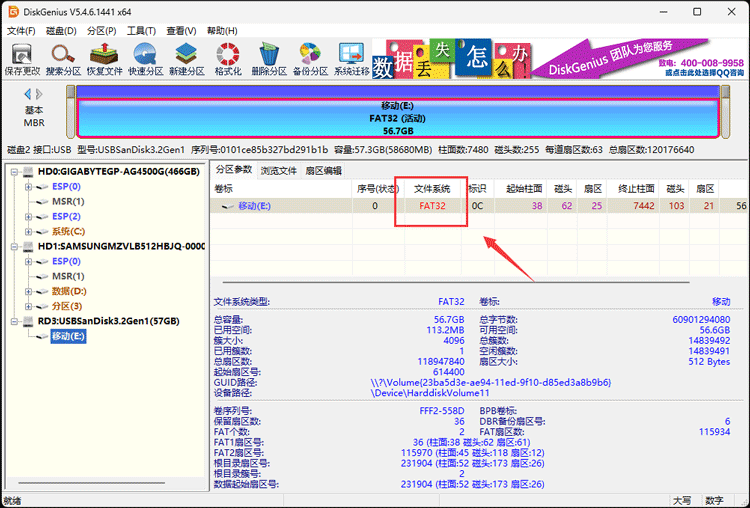This screenshot has height=508, width=750.
Task: Select the 格式化 (Format) toolbar icon
Action: pos(228,59)
